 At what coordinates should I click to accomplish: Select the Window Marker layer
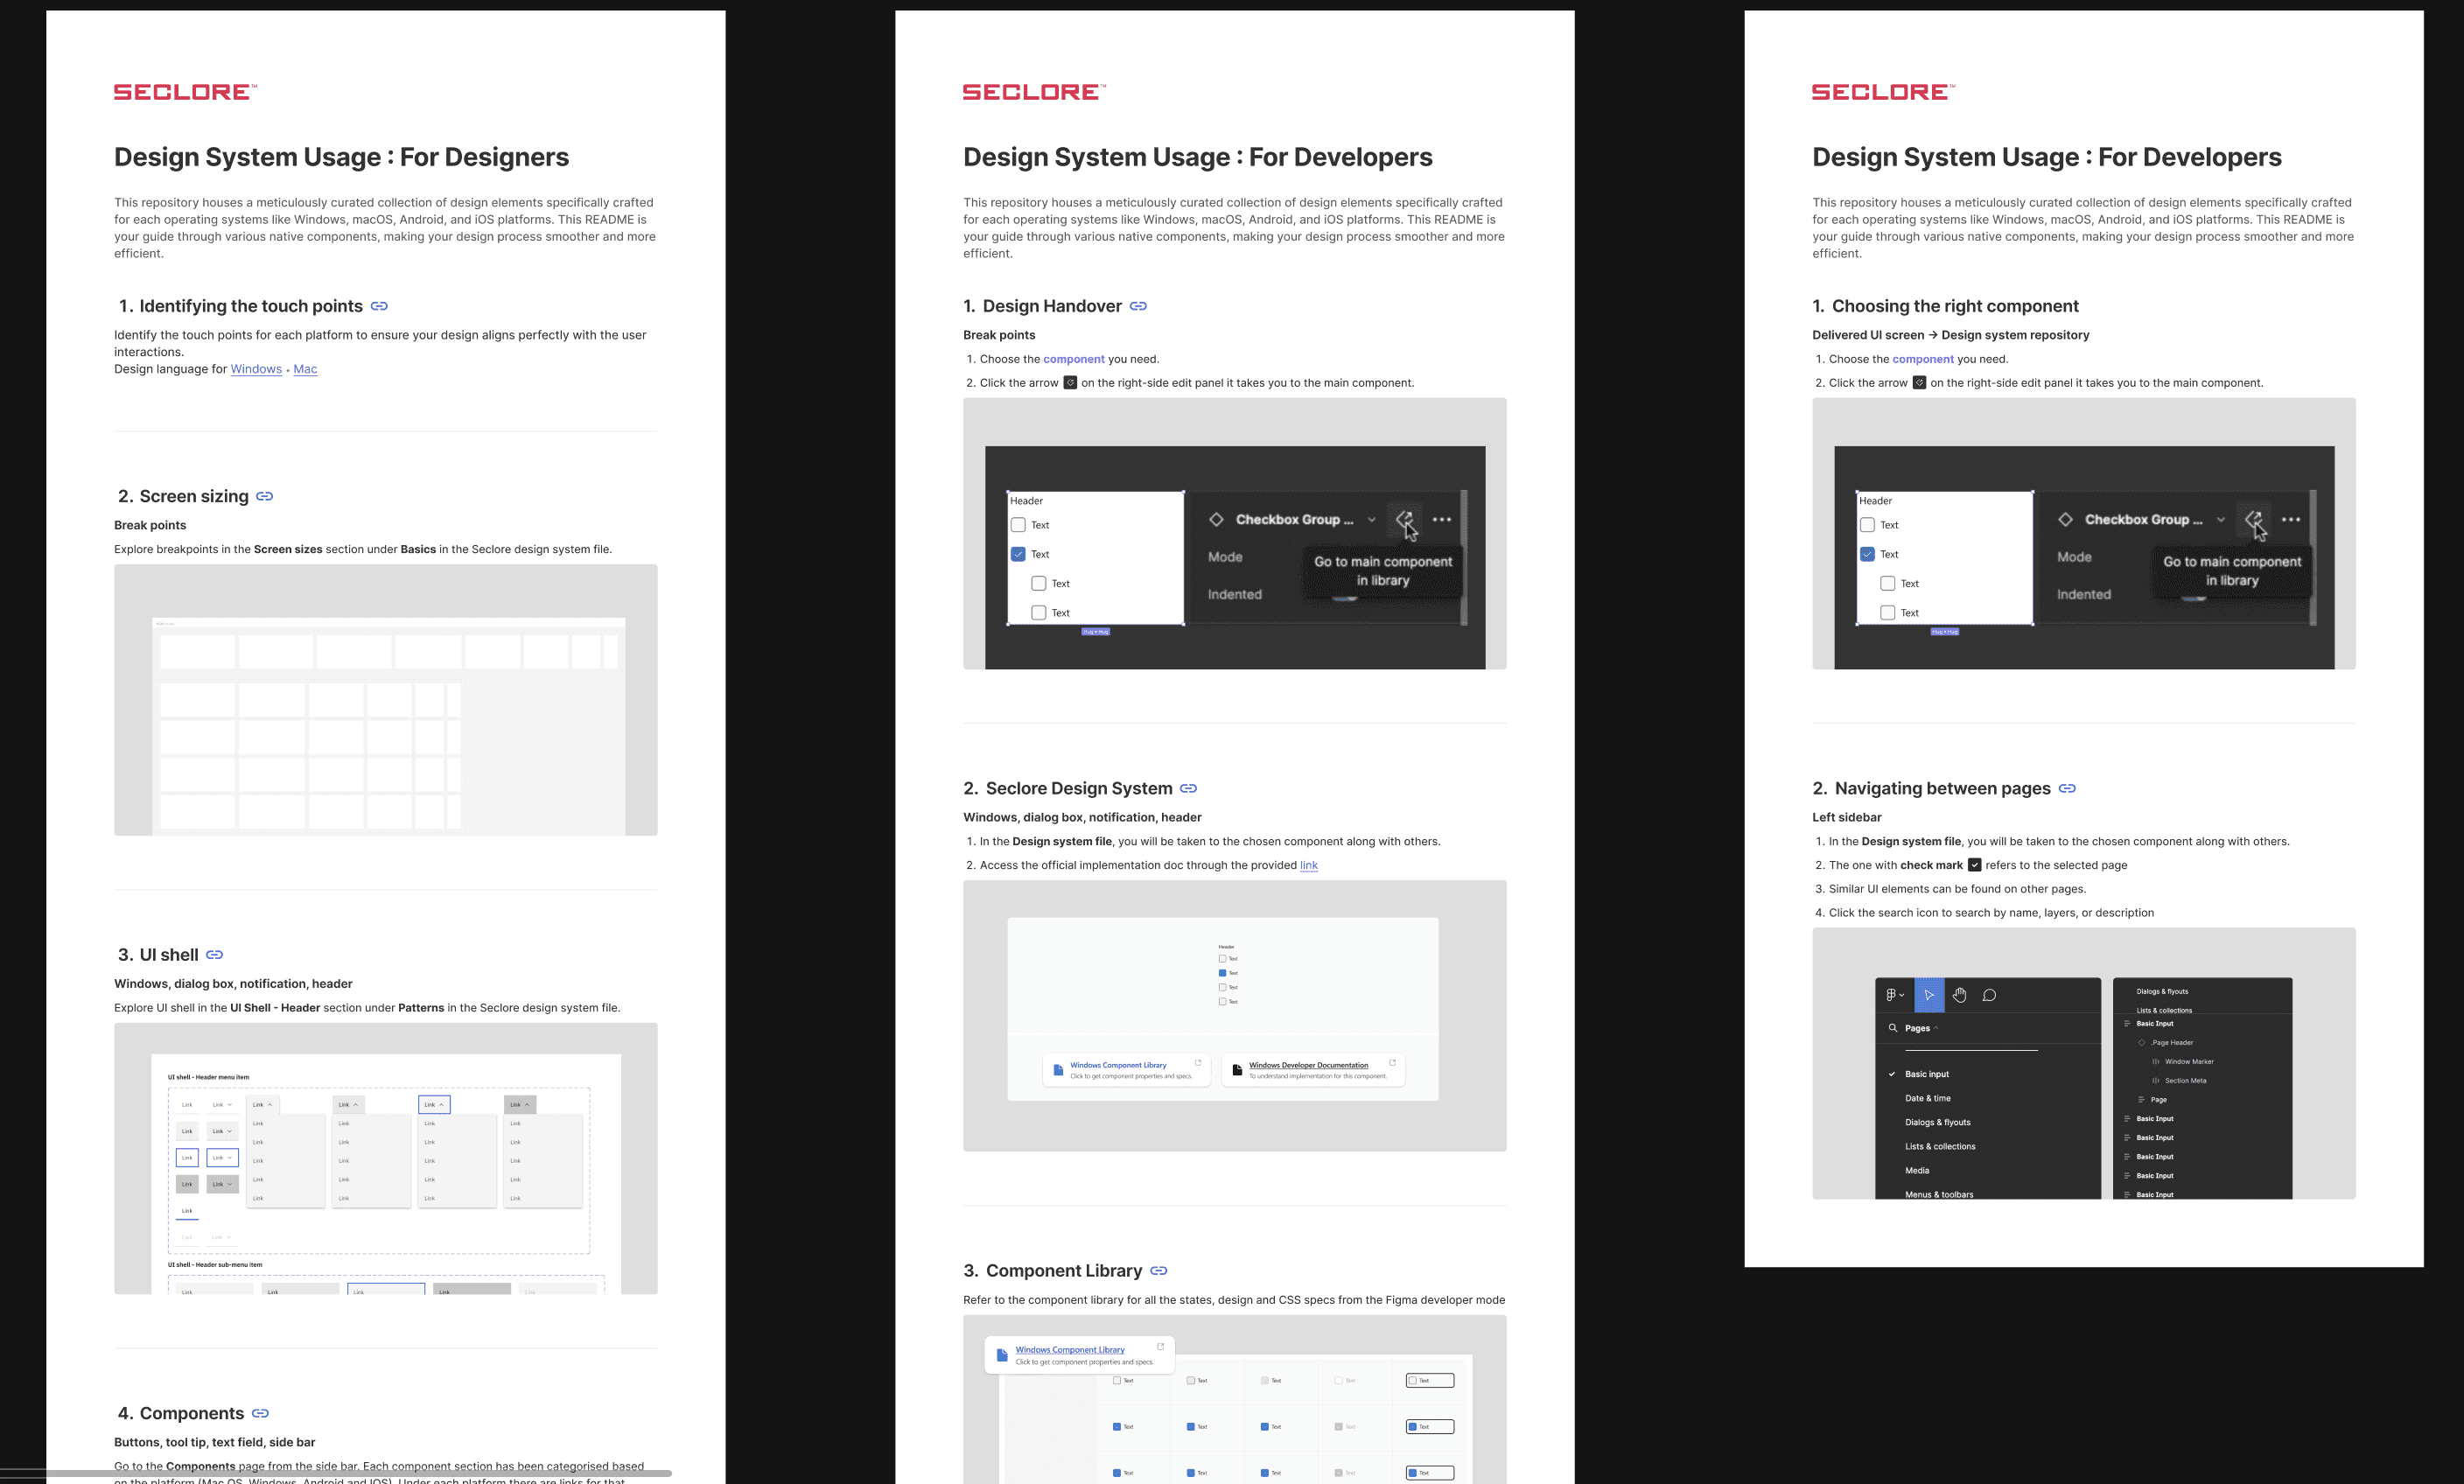click(x=2188, y=1061)
